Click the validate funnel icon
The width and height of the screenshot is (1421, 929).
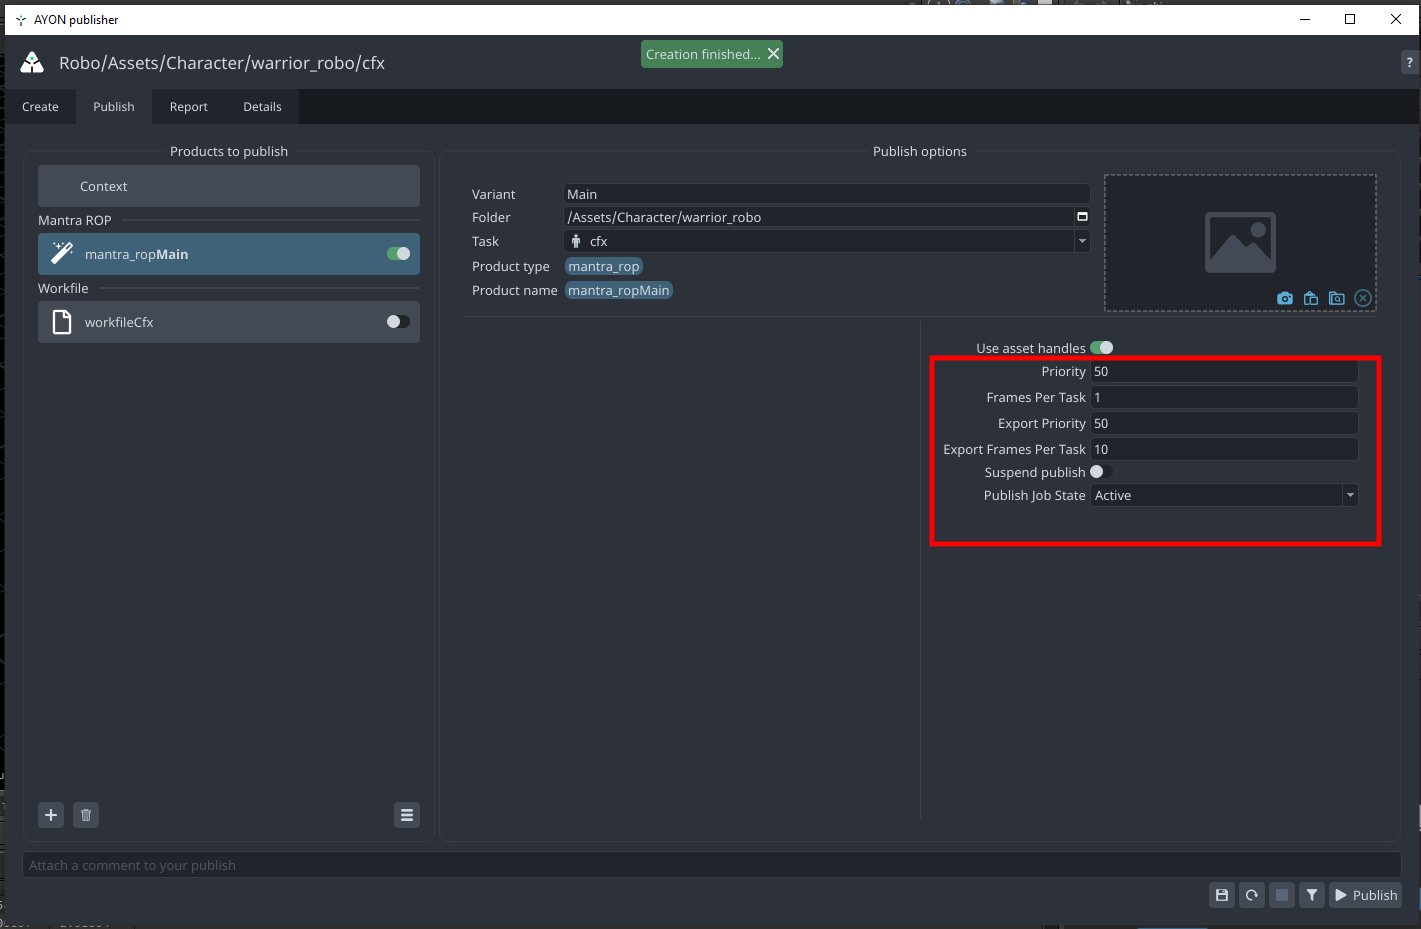coord(1312,895)
